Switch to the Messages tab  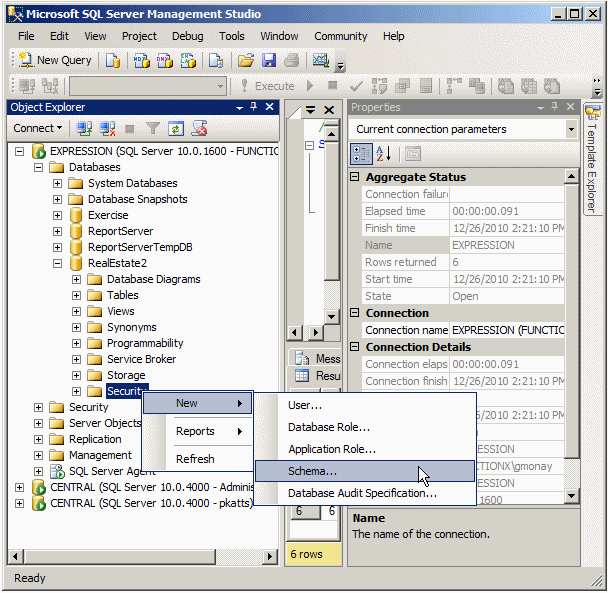coord(317,359)
